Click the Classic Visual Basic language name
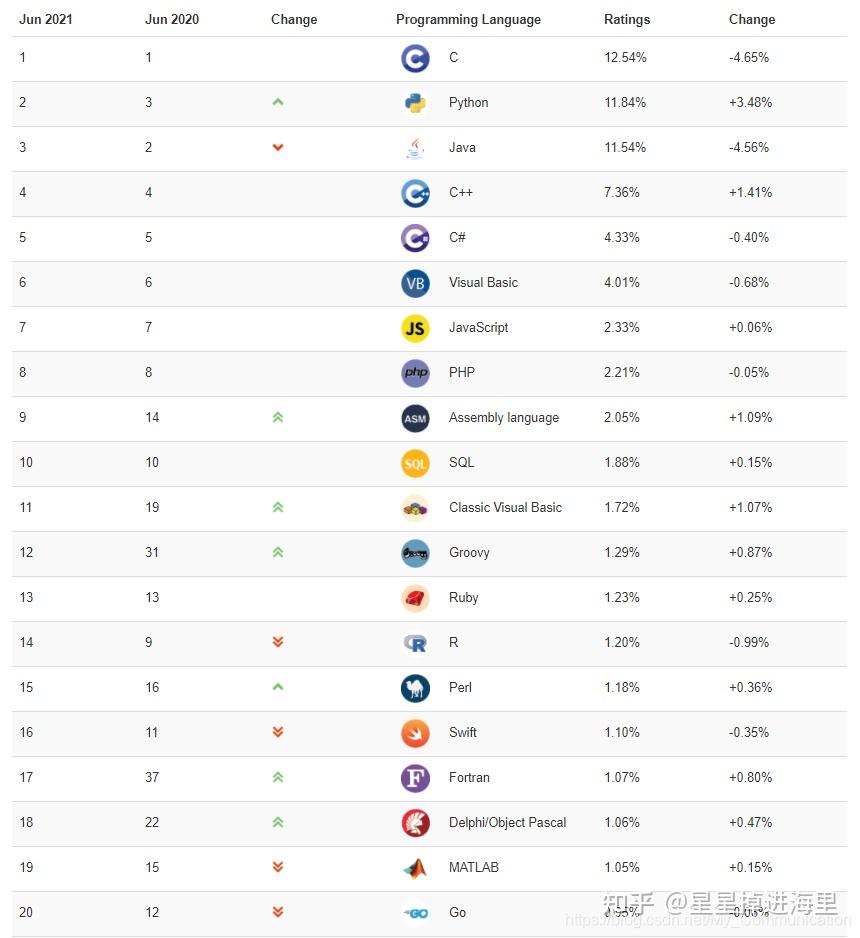The image size is (860, 938). tap(505, 507)
